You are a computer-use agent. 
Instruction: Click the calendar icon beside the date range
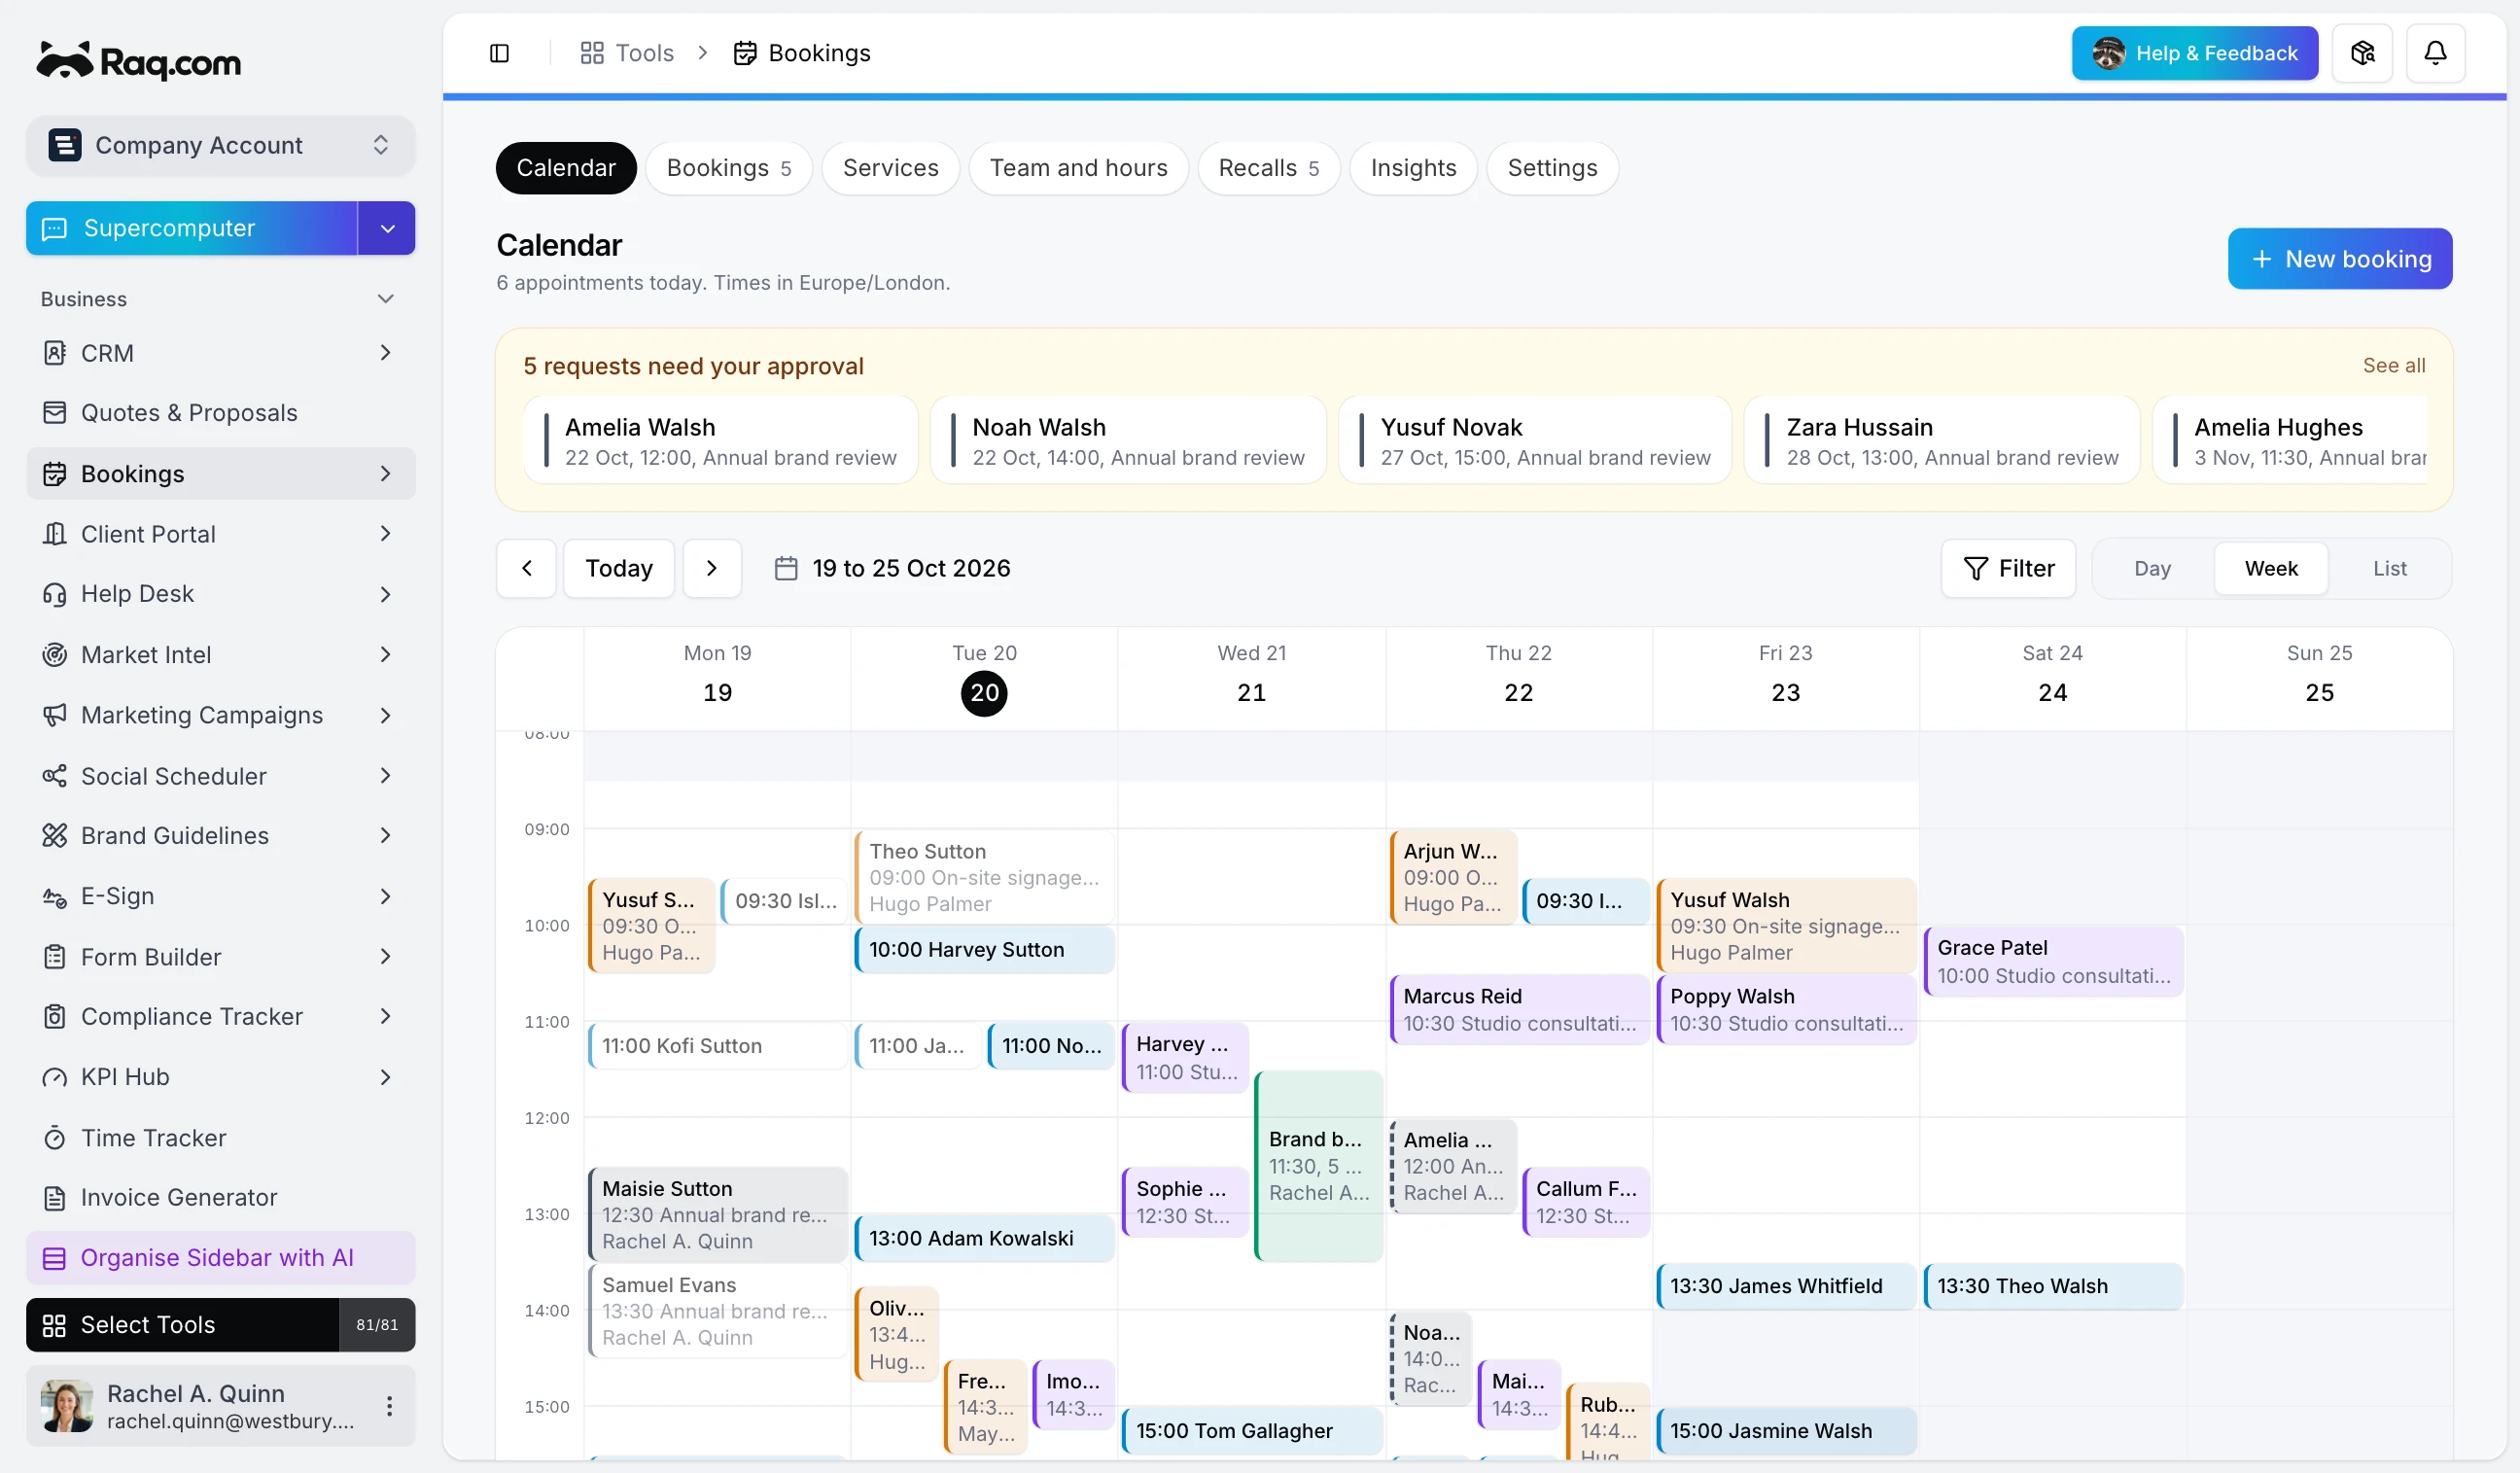(786, 569)
